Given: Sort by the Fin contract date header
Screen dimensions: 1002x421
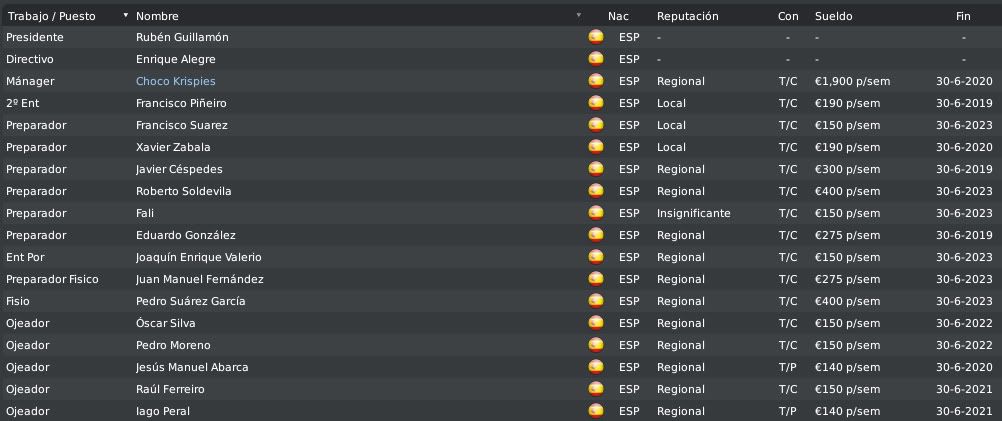Looking at the screenshot, I should pos(963,16).
